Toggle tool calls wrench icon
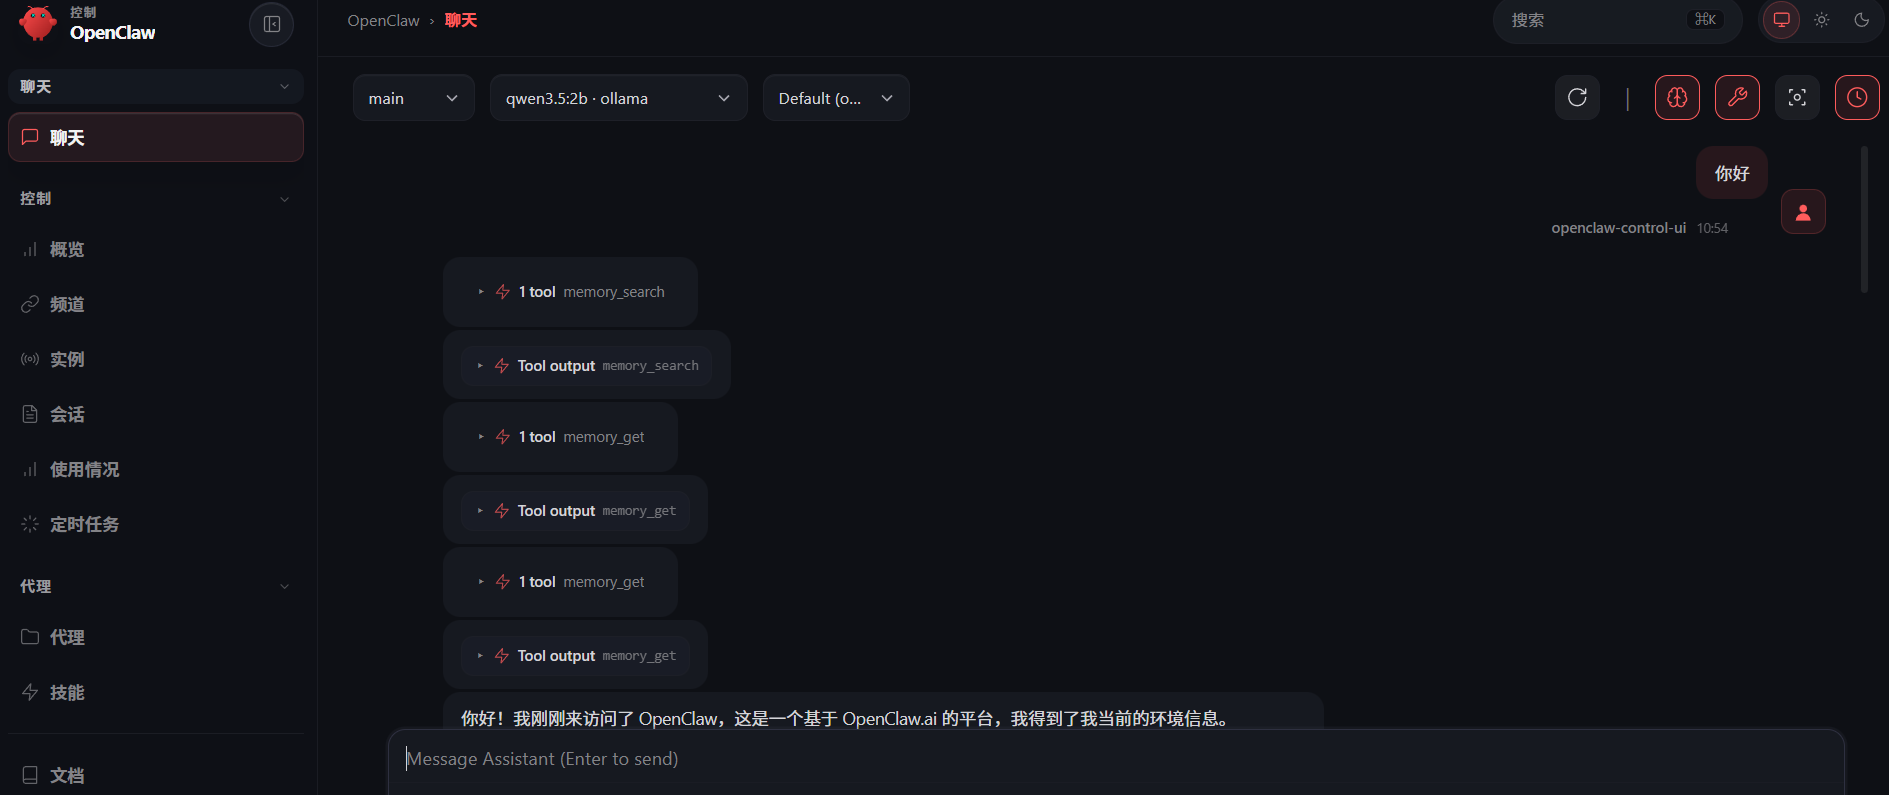The height and width of the screenshot is (795, 1889). point(1737,97)
